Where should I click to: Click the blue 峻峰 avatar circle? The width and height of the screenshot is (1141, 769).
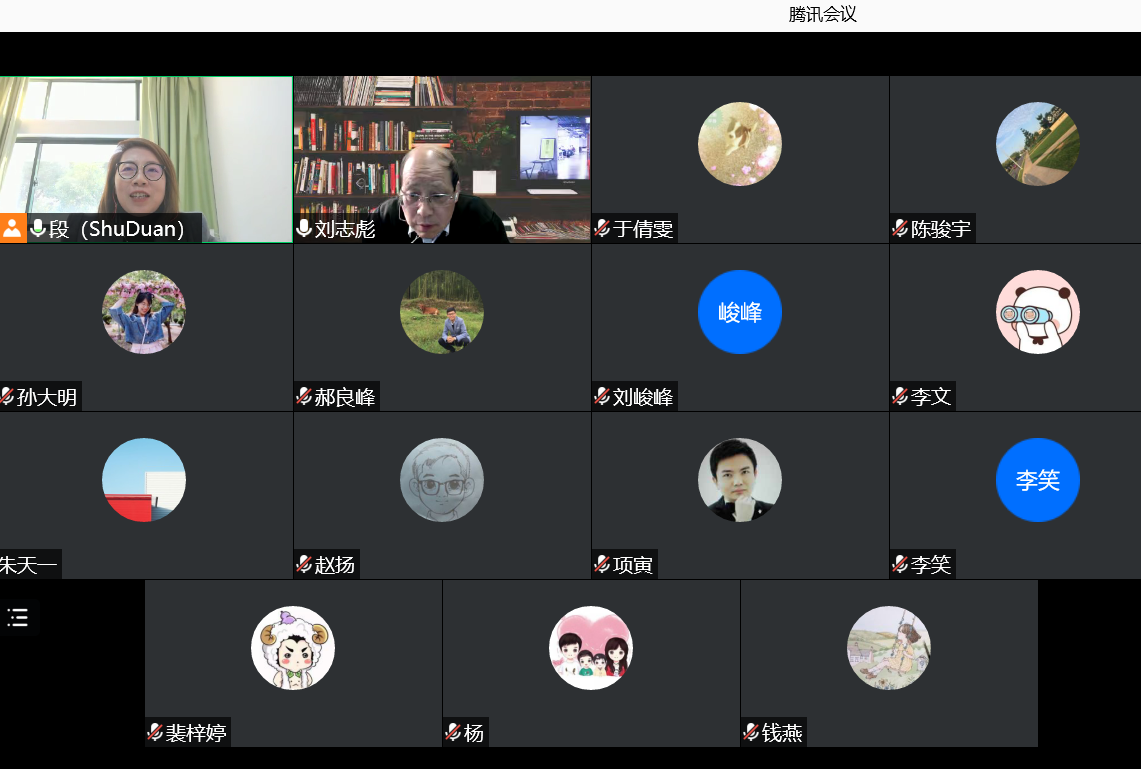pyautogui.click(x=740, y=312)
